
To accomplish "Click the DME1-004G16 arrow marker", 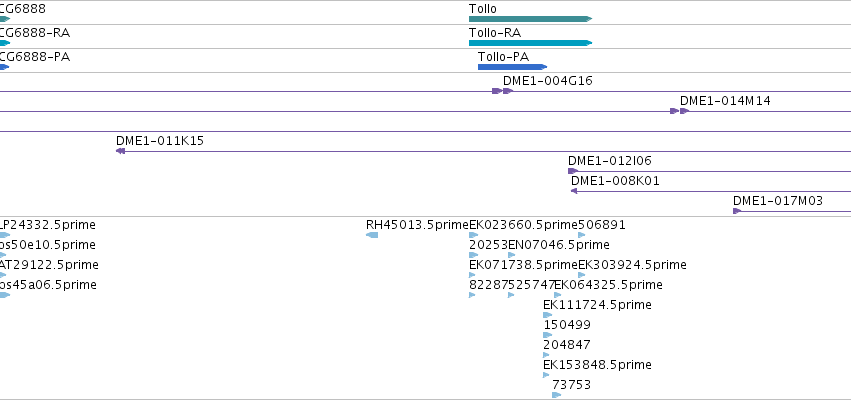I will (x=503, y=91).
